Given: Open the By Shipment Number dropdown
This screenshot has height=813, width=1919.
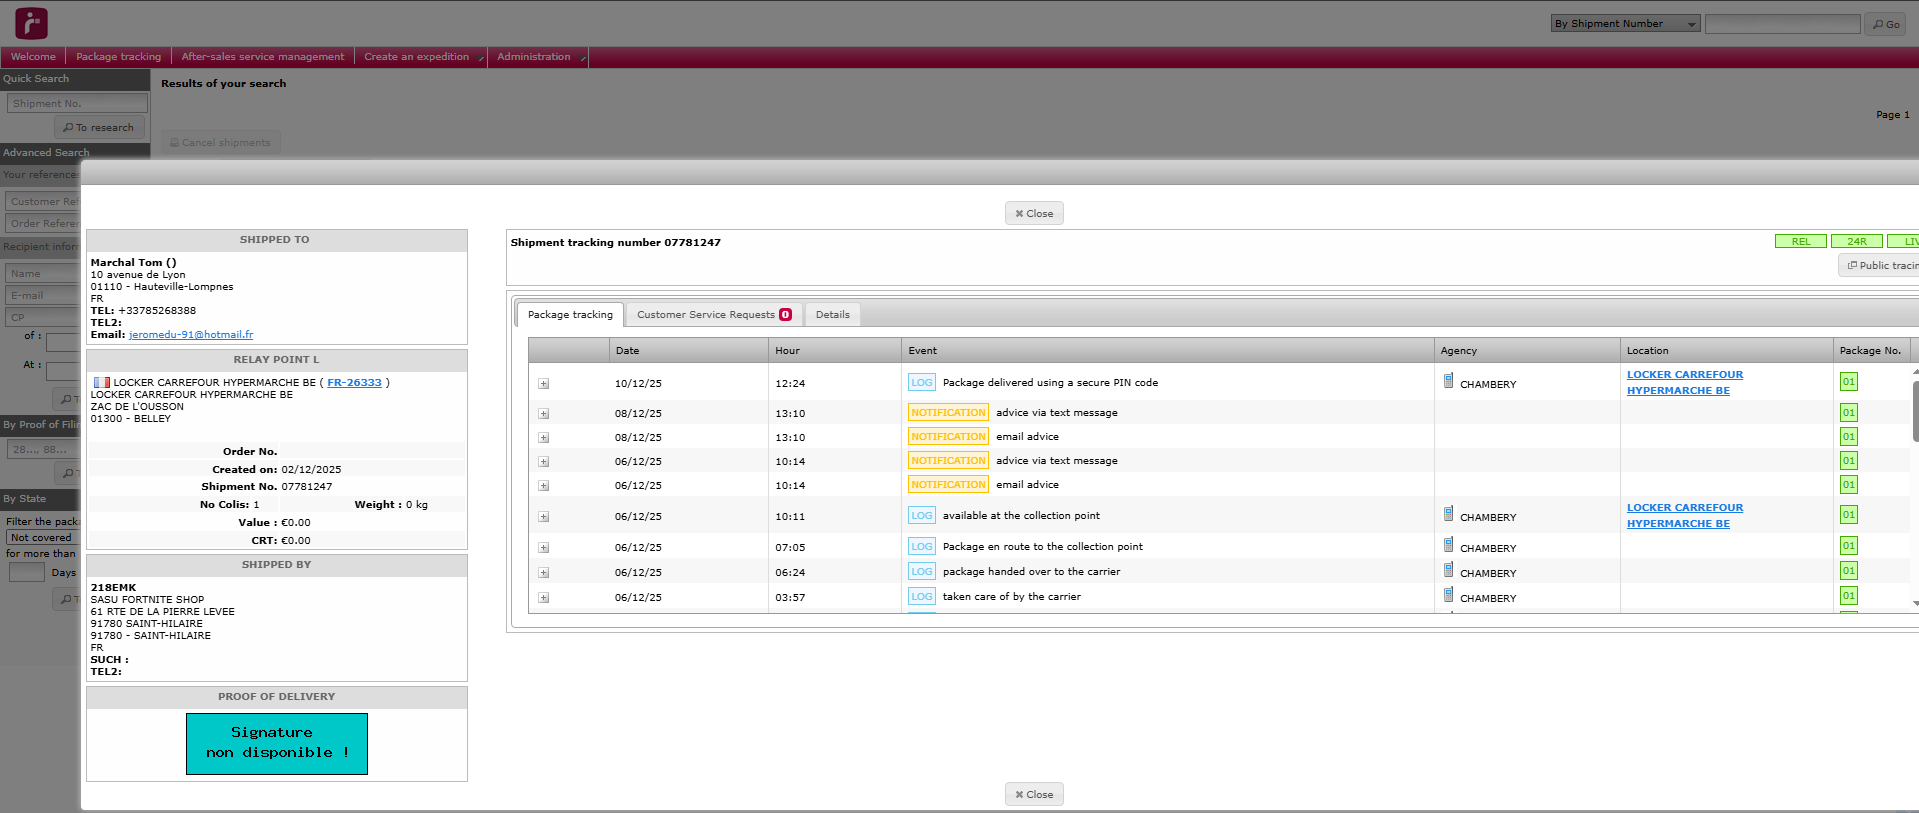Looking at the screenshot, I should (1625, 24).
